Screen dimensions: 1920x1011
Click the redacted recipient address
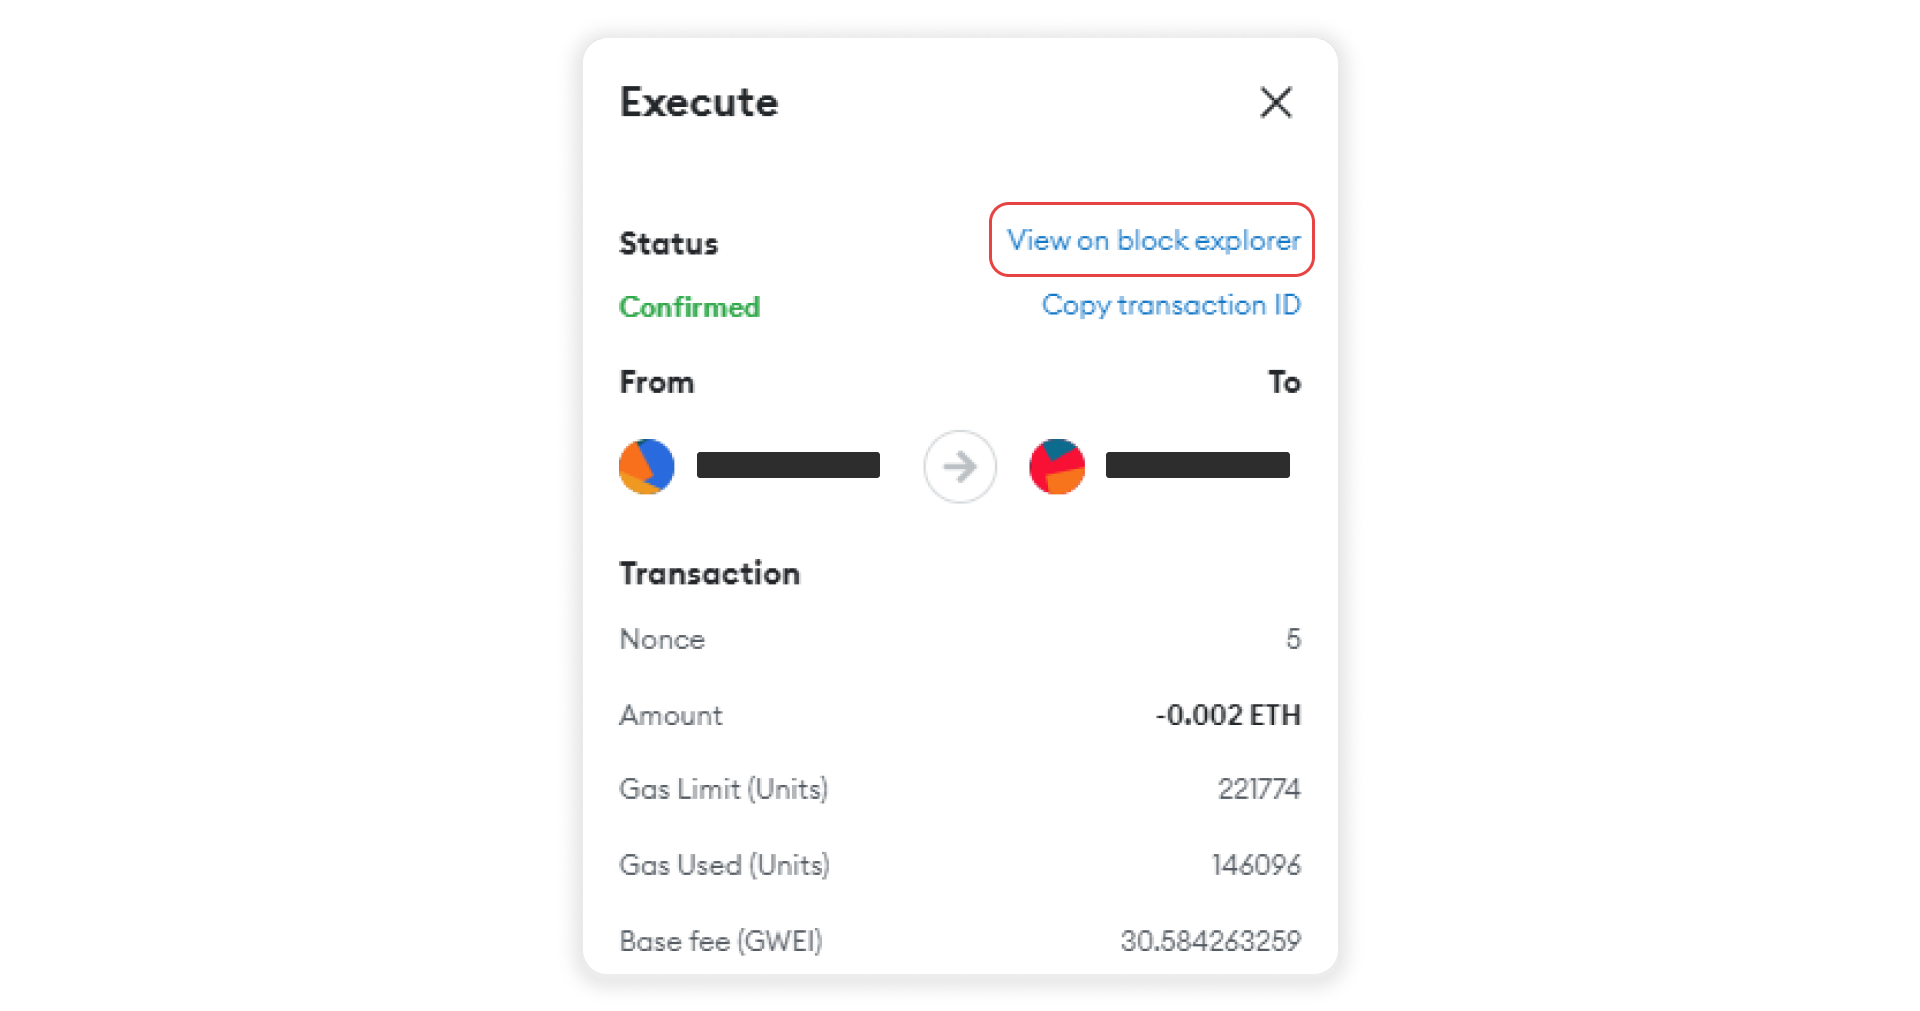[x=1197, y=465]
